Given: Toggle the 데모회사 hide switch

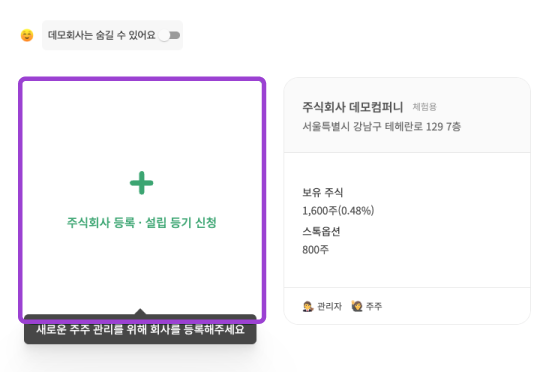Looking at the screenshot, I should (x=169, y=35).
